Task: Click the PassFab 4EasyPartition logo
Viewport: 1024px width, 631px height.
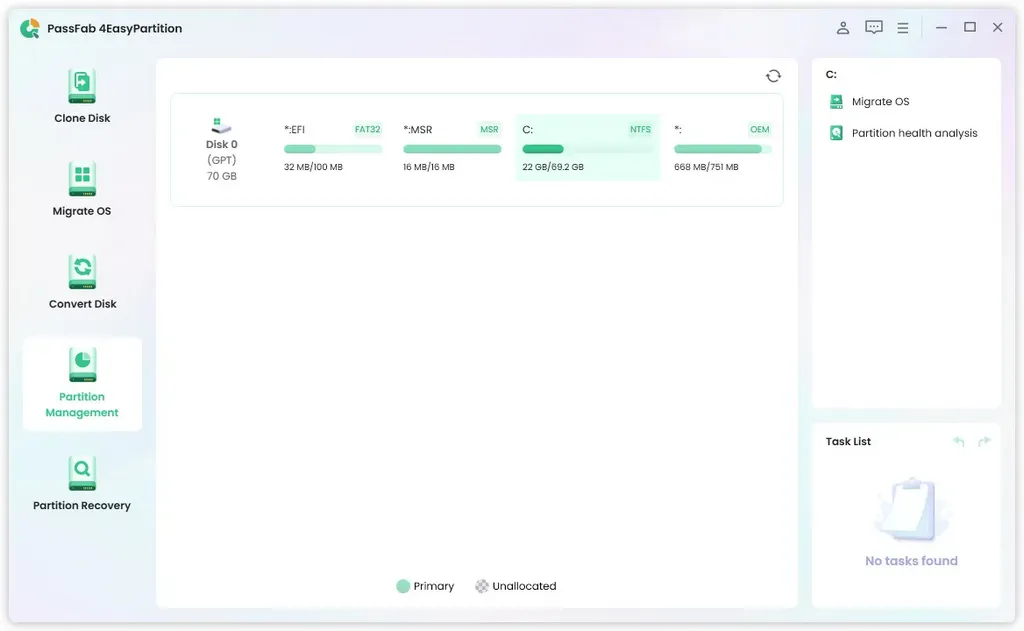Action: pos(29,28)
